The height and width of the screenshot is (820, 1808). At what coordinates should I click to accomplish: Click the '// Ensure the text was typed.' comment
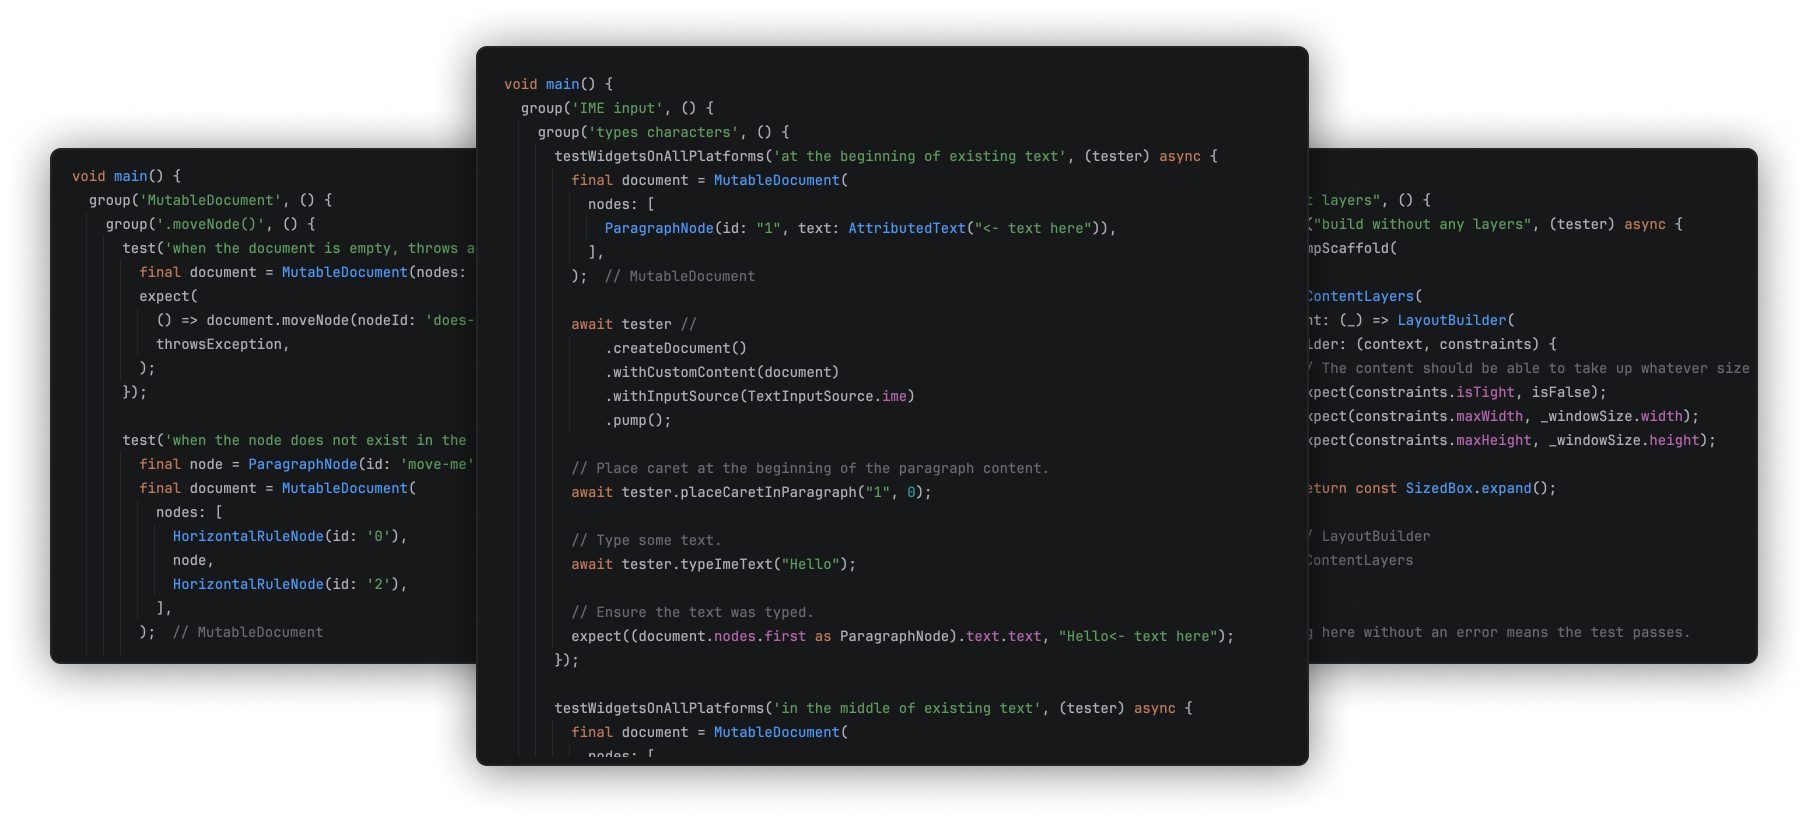[x=692, y=612]
